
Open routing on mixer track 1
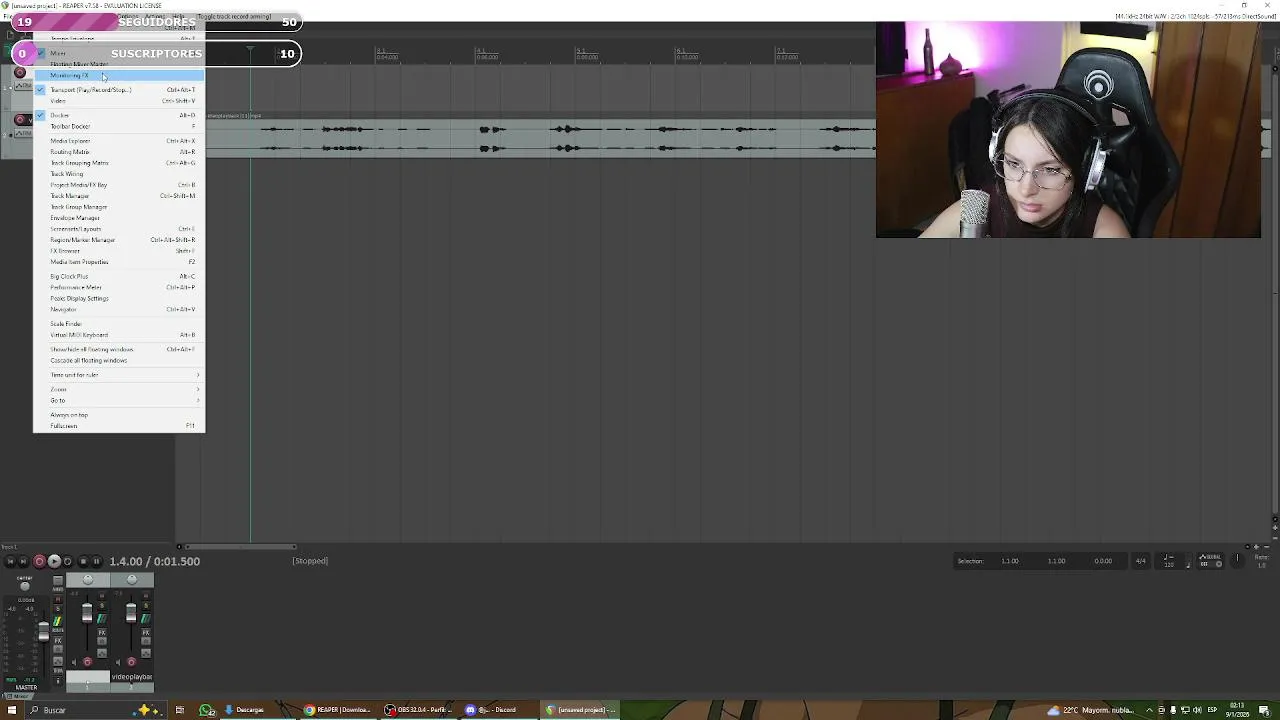(x=102, y=619)
